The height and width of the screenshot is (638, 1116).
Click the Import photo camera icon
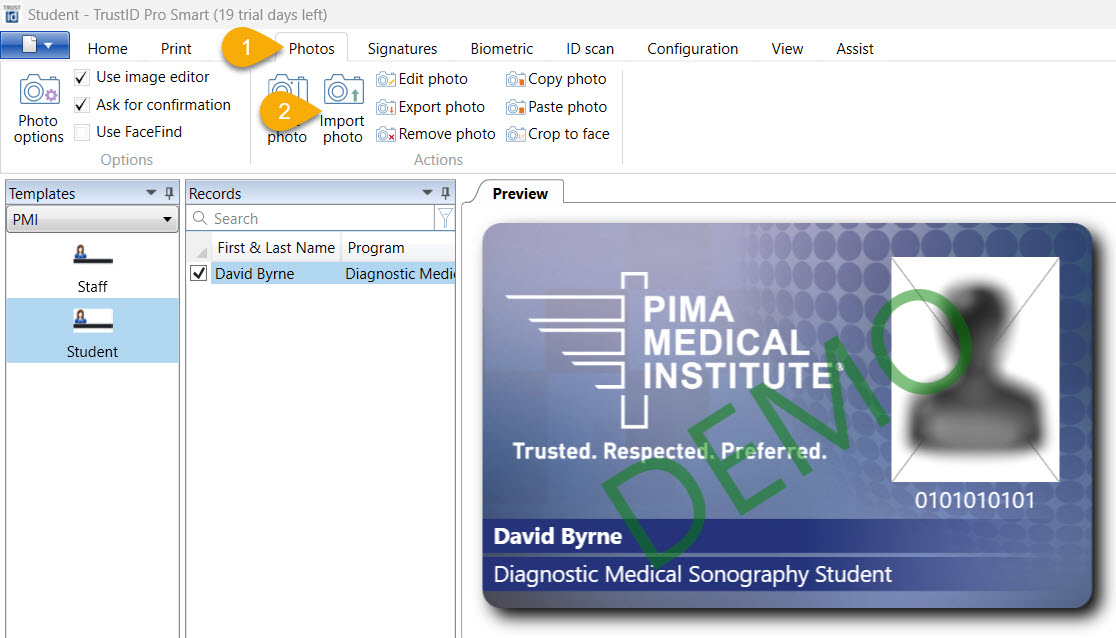tap(344, 90)
